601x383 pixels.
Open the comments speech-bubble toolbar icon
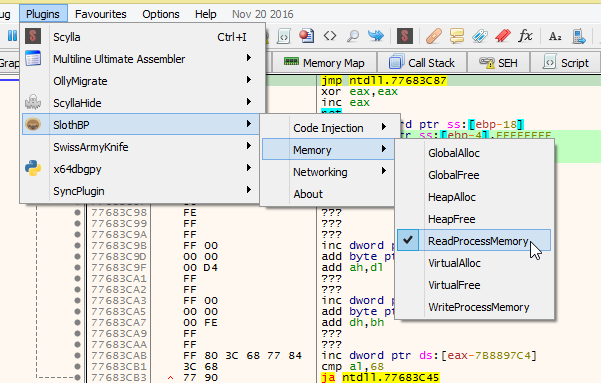tap(457, 36)
